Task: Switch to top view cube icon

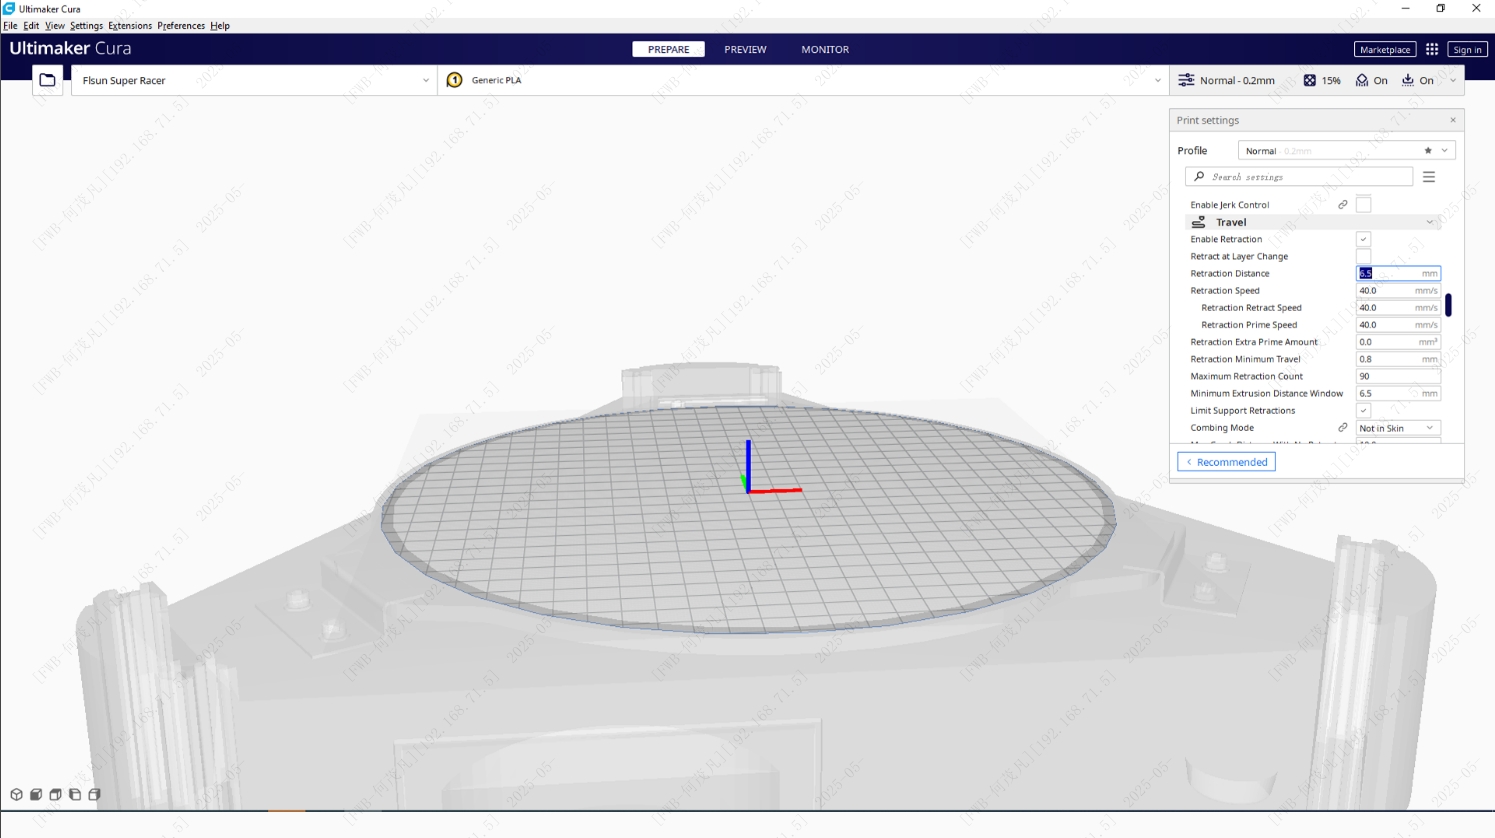Action: tap(56, 795)
